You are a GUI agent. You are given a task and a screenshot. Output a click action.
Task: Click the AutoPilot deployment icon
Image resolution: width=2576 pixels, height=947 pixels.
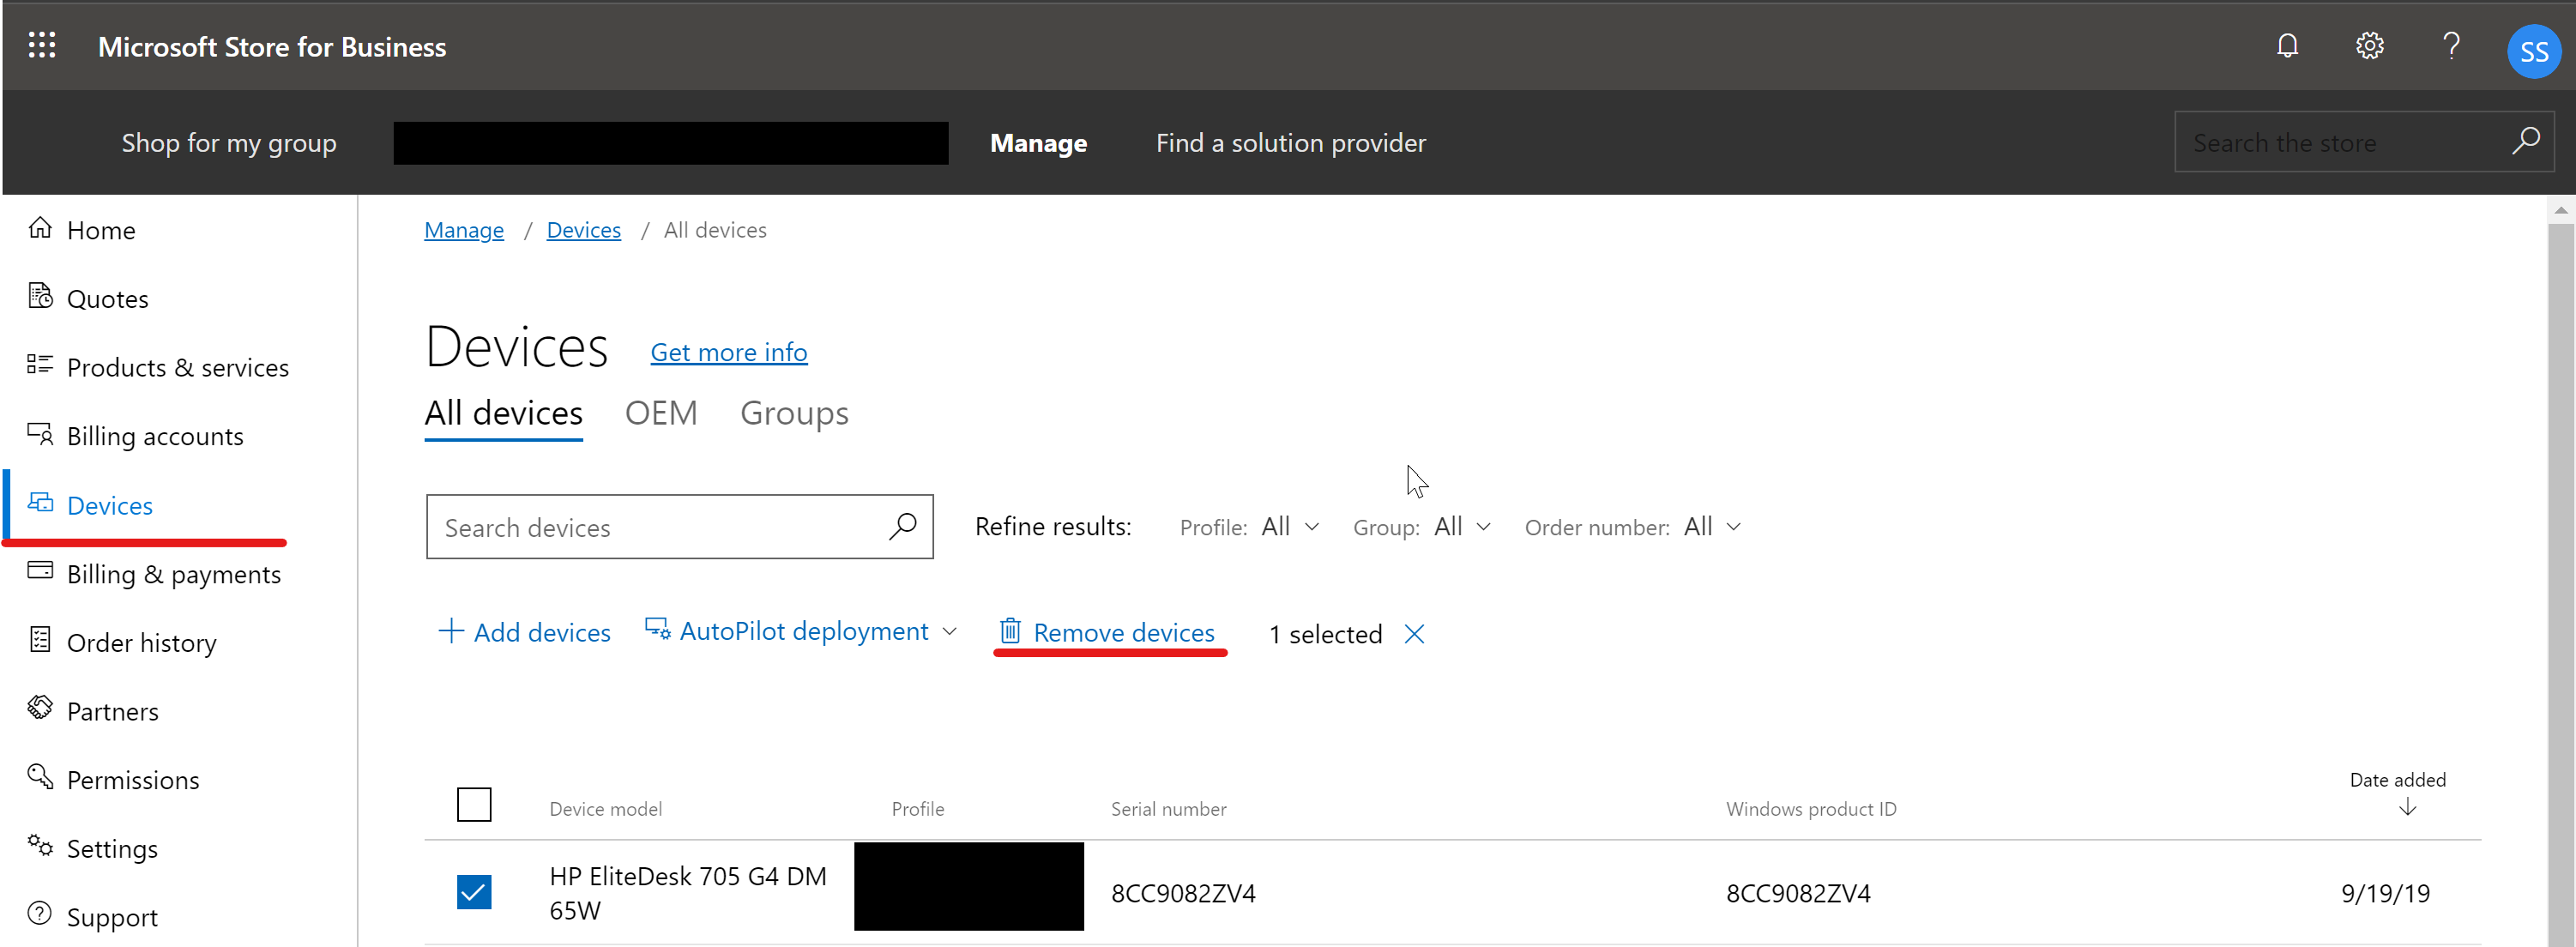(657, 629)
